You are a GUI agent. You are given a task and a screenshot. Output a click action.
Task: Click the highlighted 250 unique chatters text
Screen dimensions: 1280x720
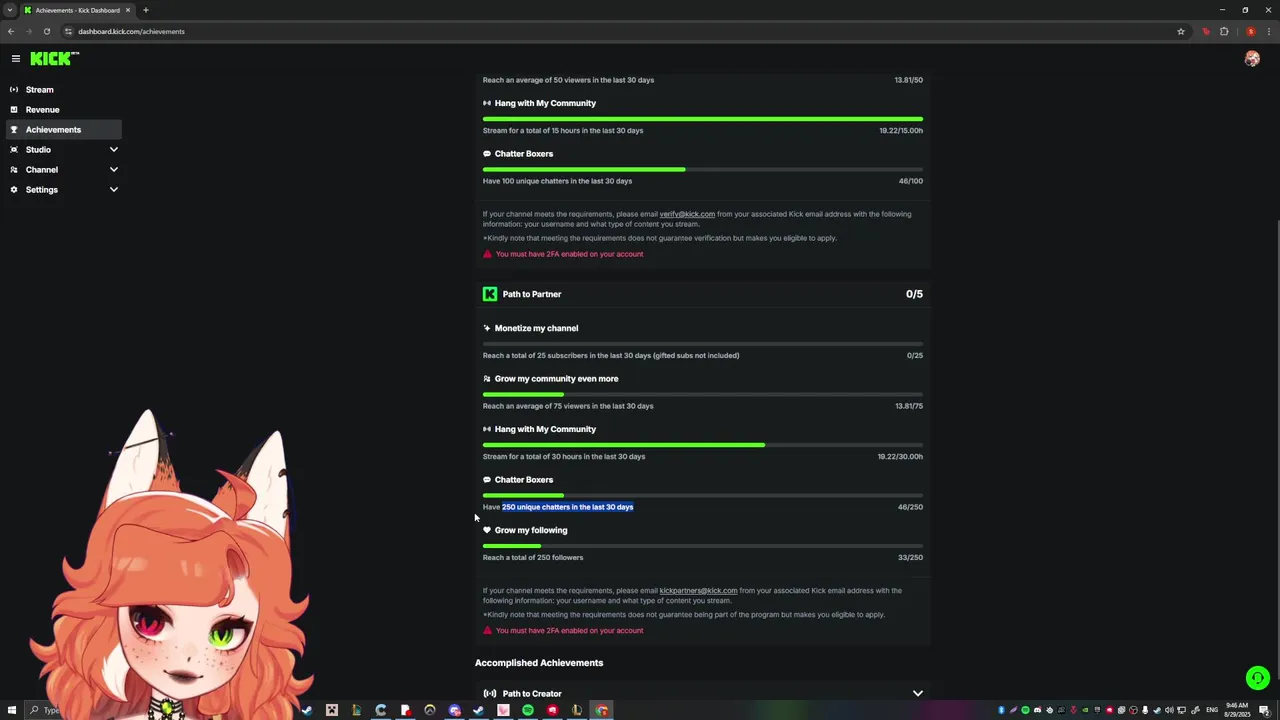point(567,507)
